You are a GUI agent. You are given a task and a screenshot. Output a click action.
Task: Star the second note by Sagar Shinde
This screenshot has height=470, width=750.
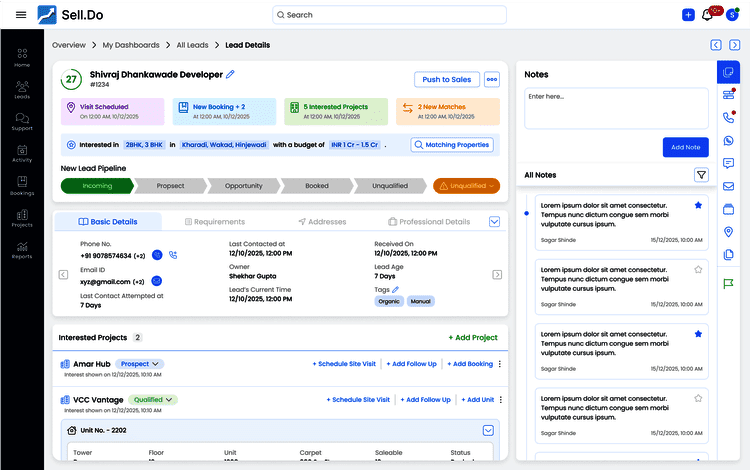(698, 269)
